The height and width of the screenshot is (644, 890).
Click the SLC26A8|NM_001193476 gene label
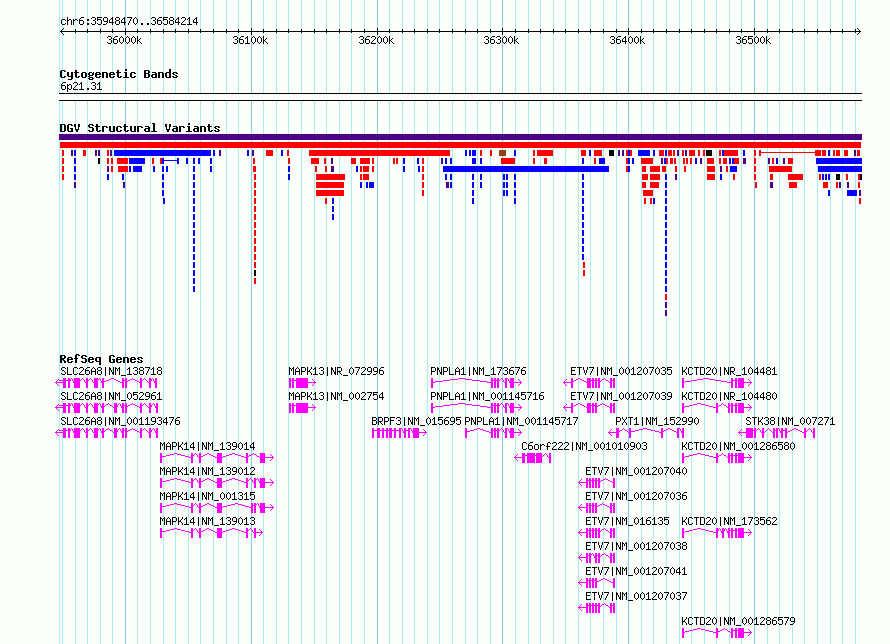click(x=120, y=421)
